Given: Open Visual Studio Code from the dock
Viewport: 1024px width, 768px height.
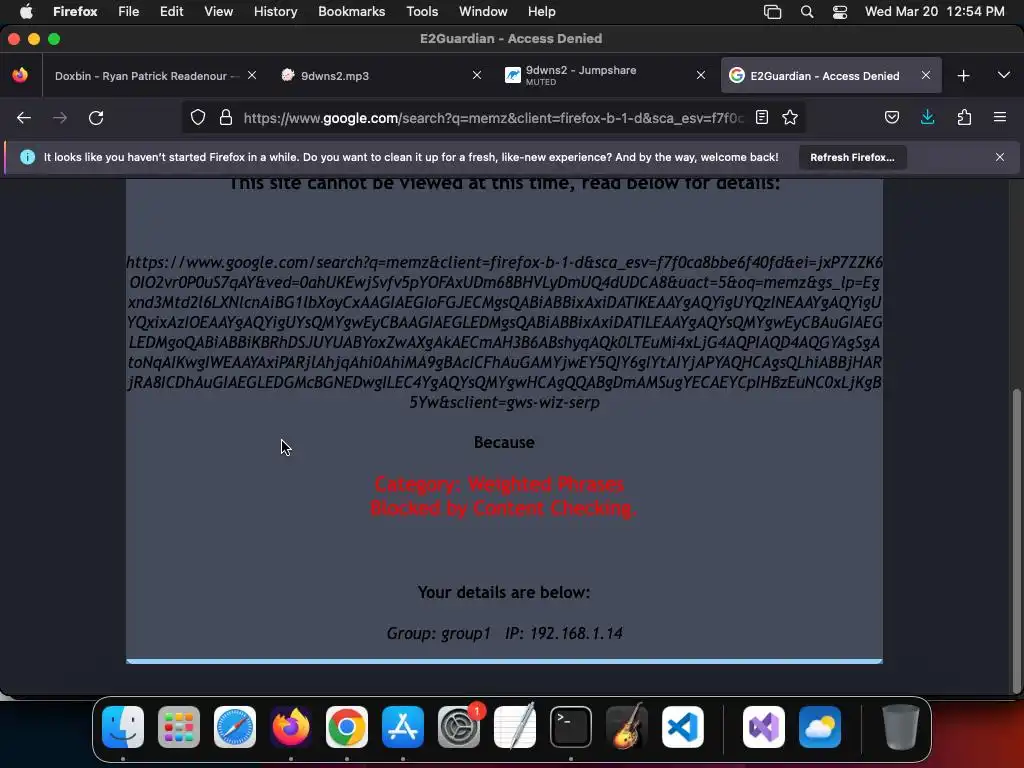Looking at the screenshot, I should point(683,727).
